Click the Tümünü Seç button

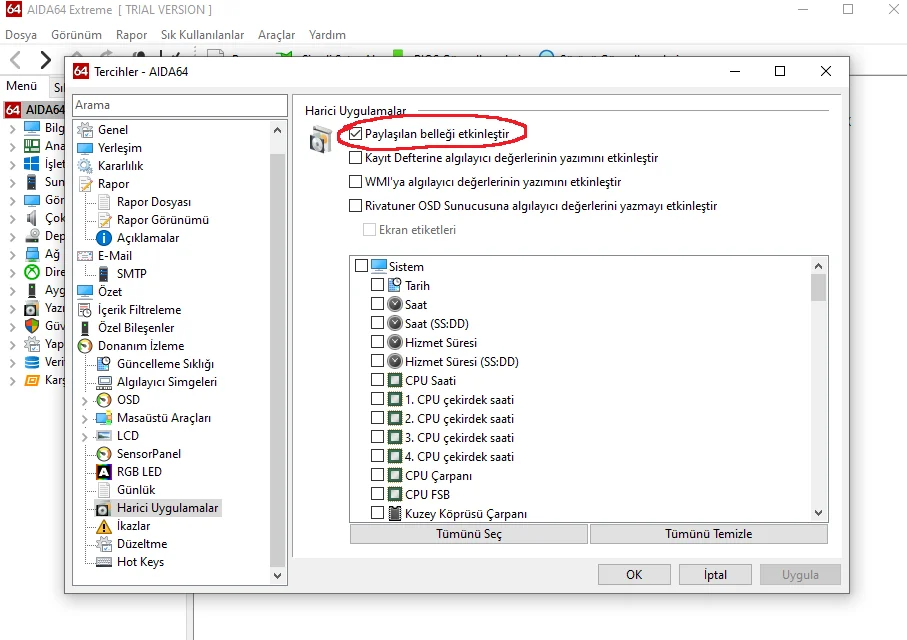(x=469, y=534)
